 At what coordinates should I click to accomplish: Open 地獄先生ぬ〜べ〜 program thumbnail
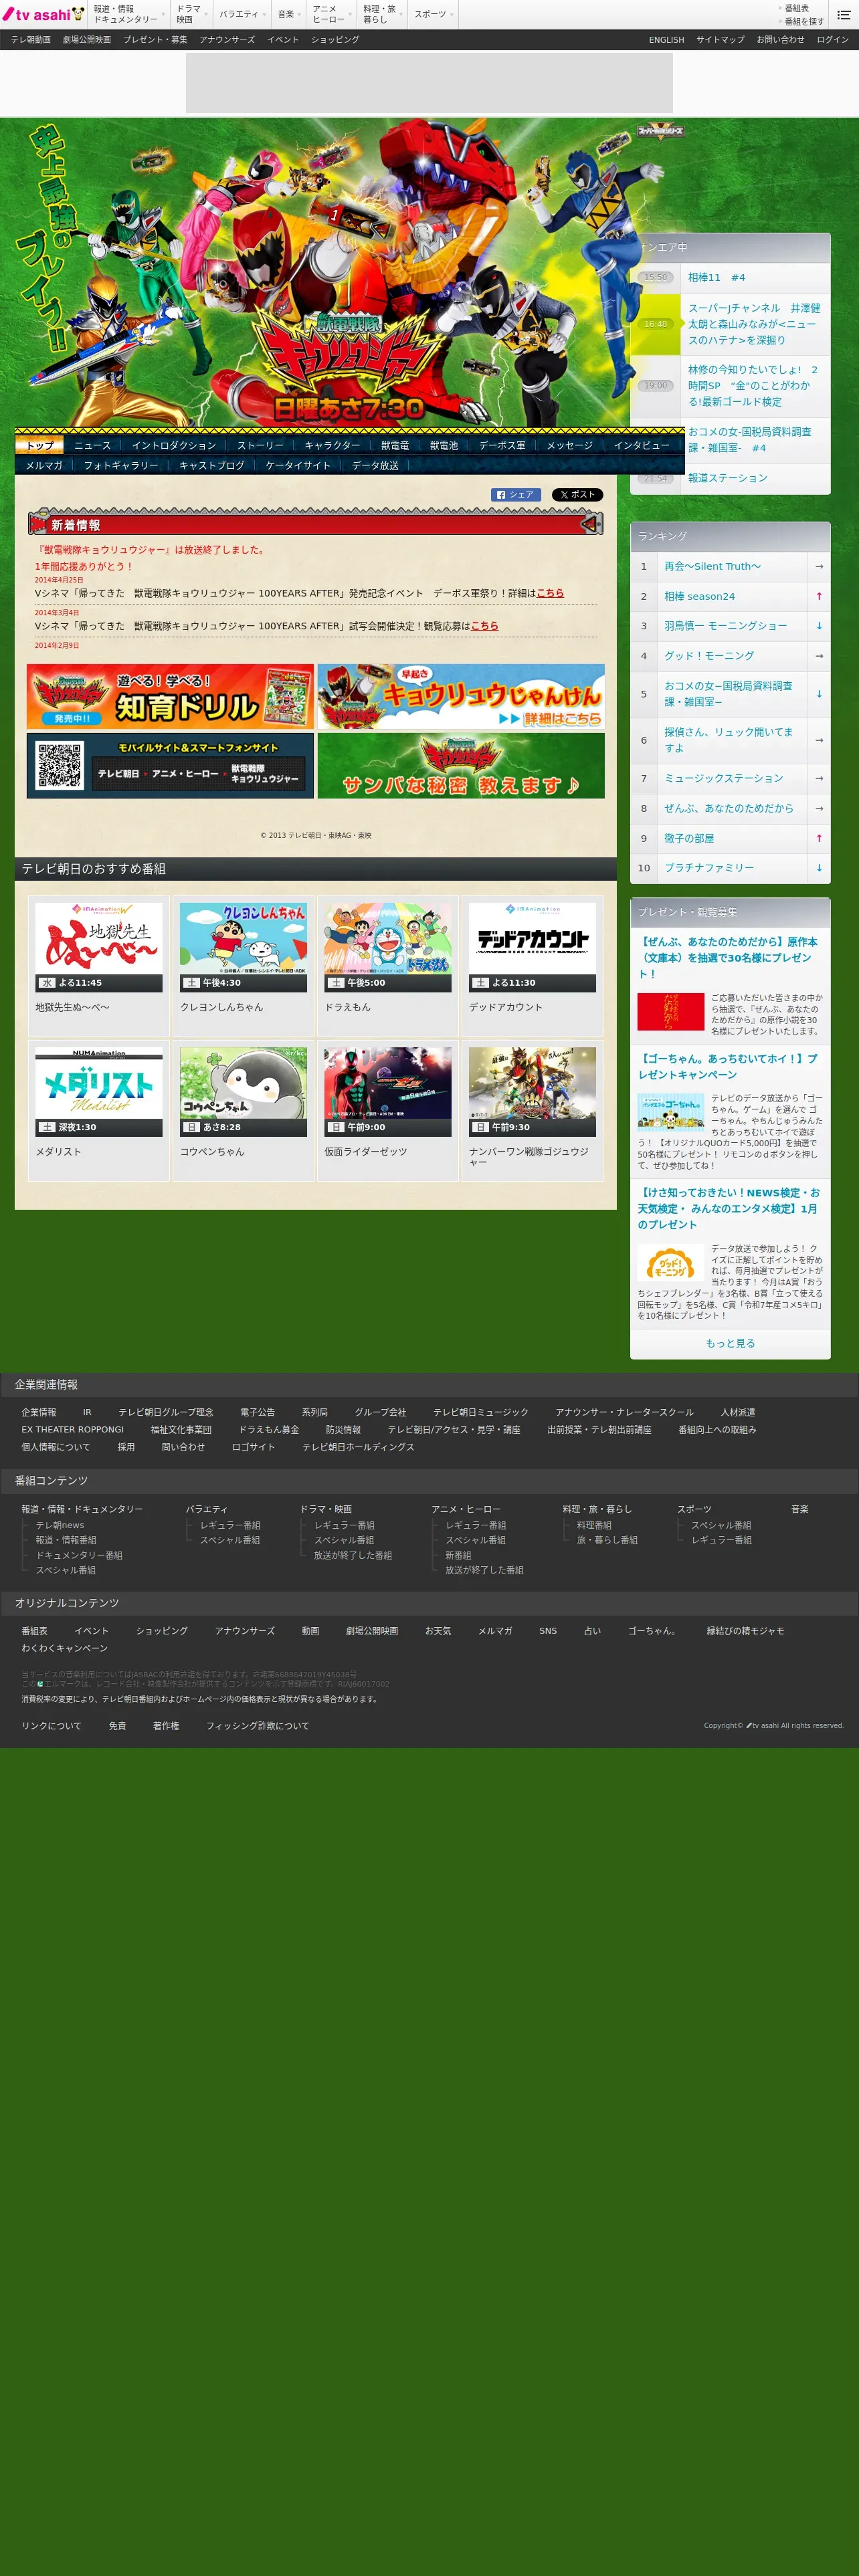click(99, 947)
